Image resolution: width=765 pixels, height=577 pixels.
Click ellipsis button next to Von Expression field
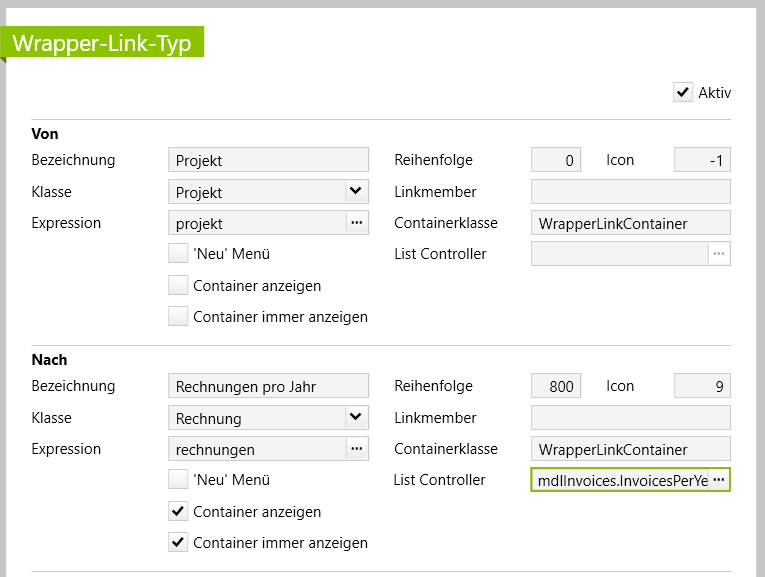(357, 223)
